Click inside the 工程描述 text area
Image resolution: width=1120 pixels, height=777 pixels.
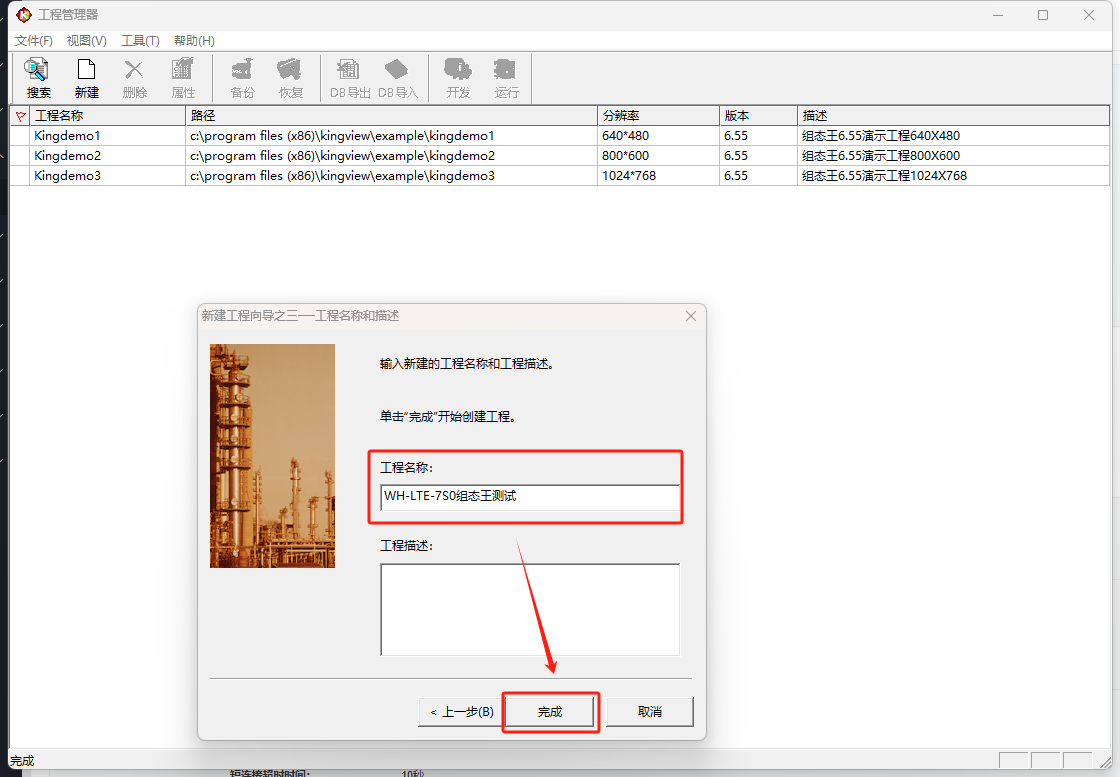click(529, 609)
